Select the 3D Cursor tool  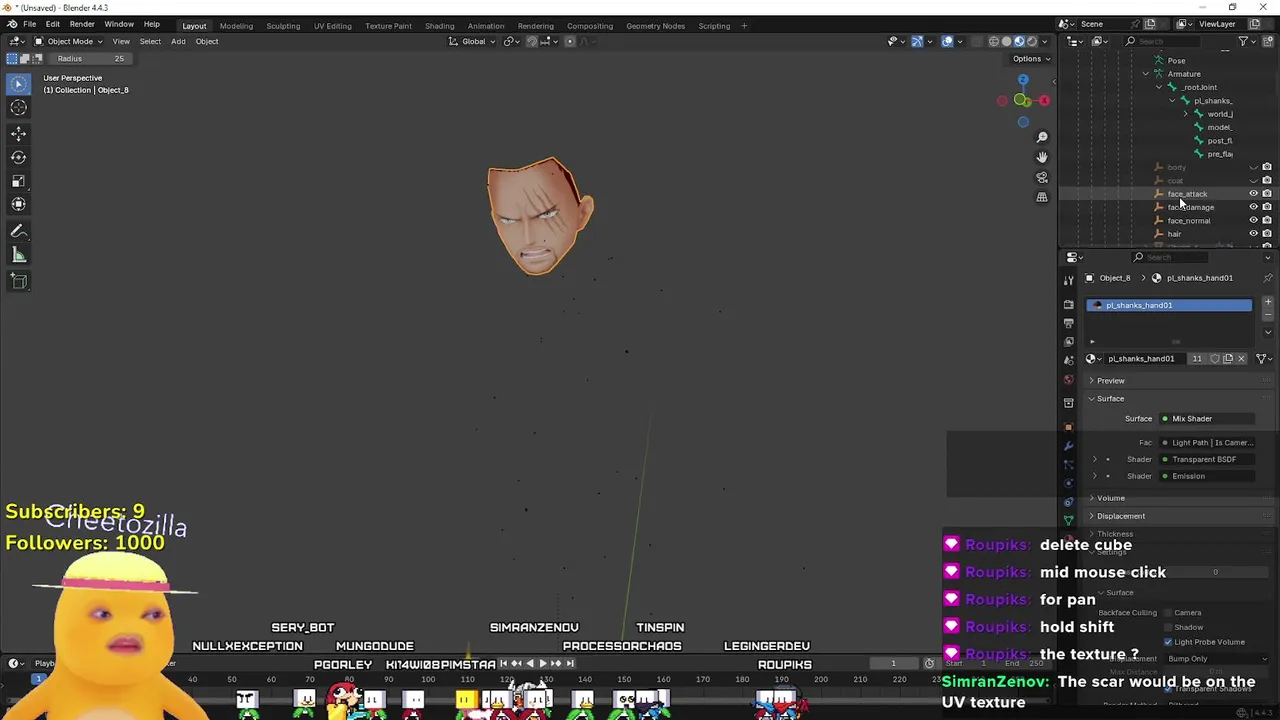(18, 108)
